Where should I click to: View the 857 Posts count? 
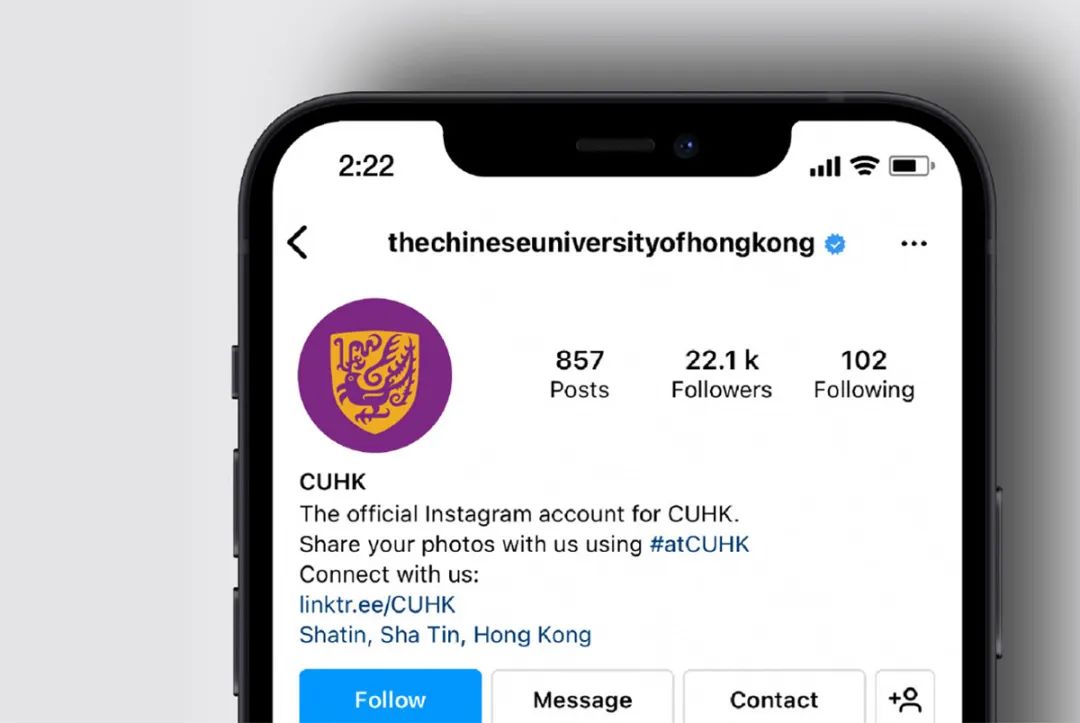tap(579, 374)
